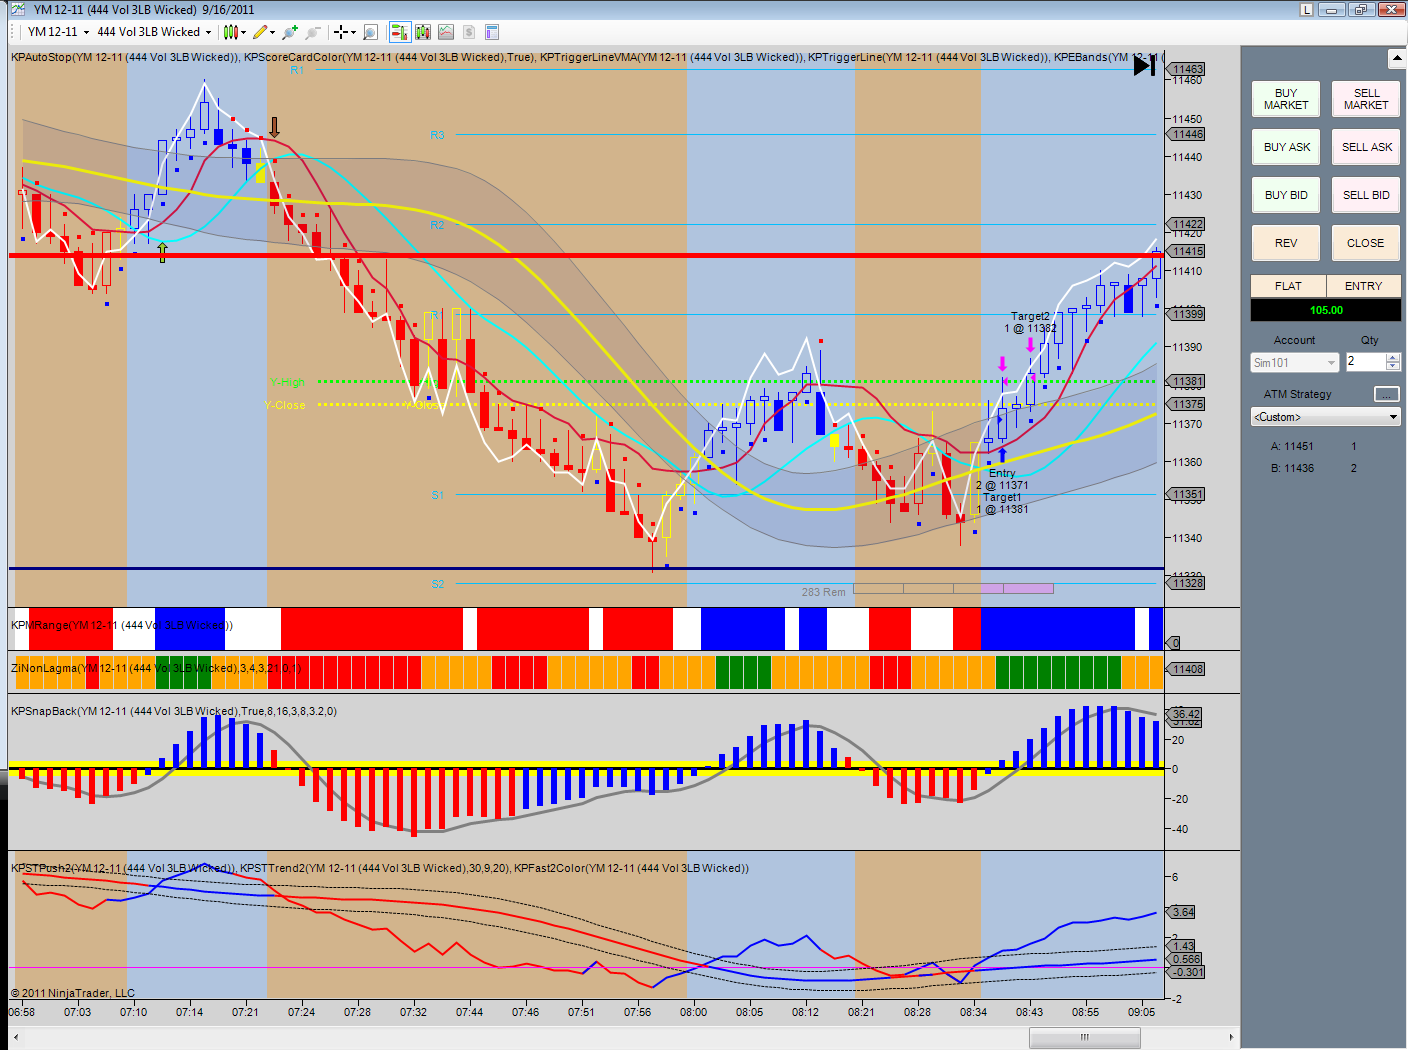Click the BUY MARKET button
The height and width of the screenshot is (1050, 1408).
pos(1286,99)
